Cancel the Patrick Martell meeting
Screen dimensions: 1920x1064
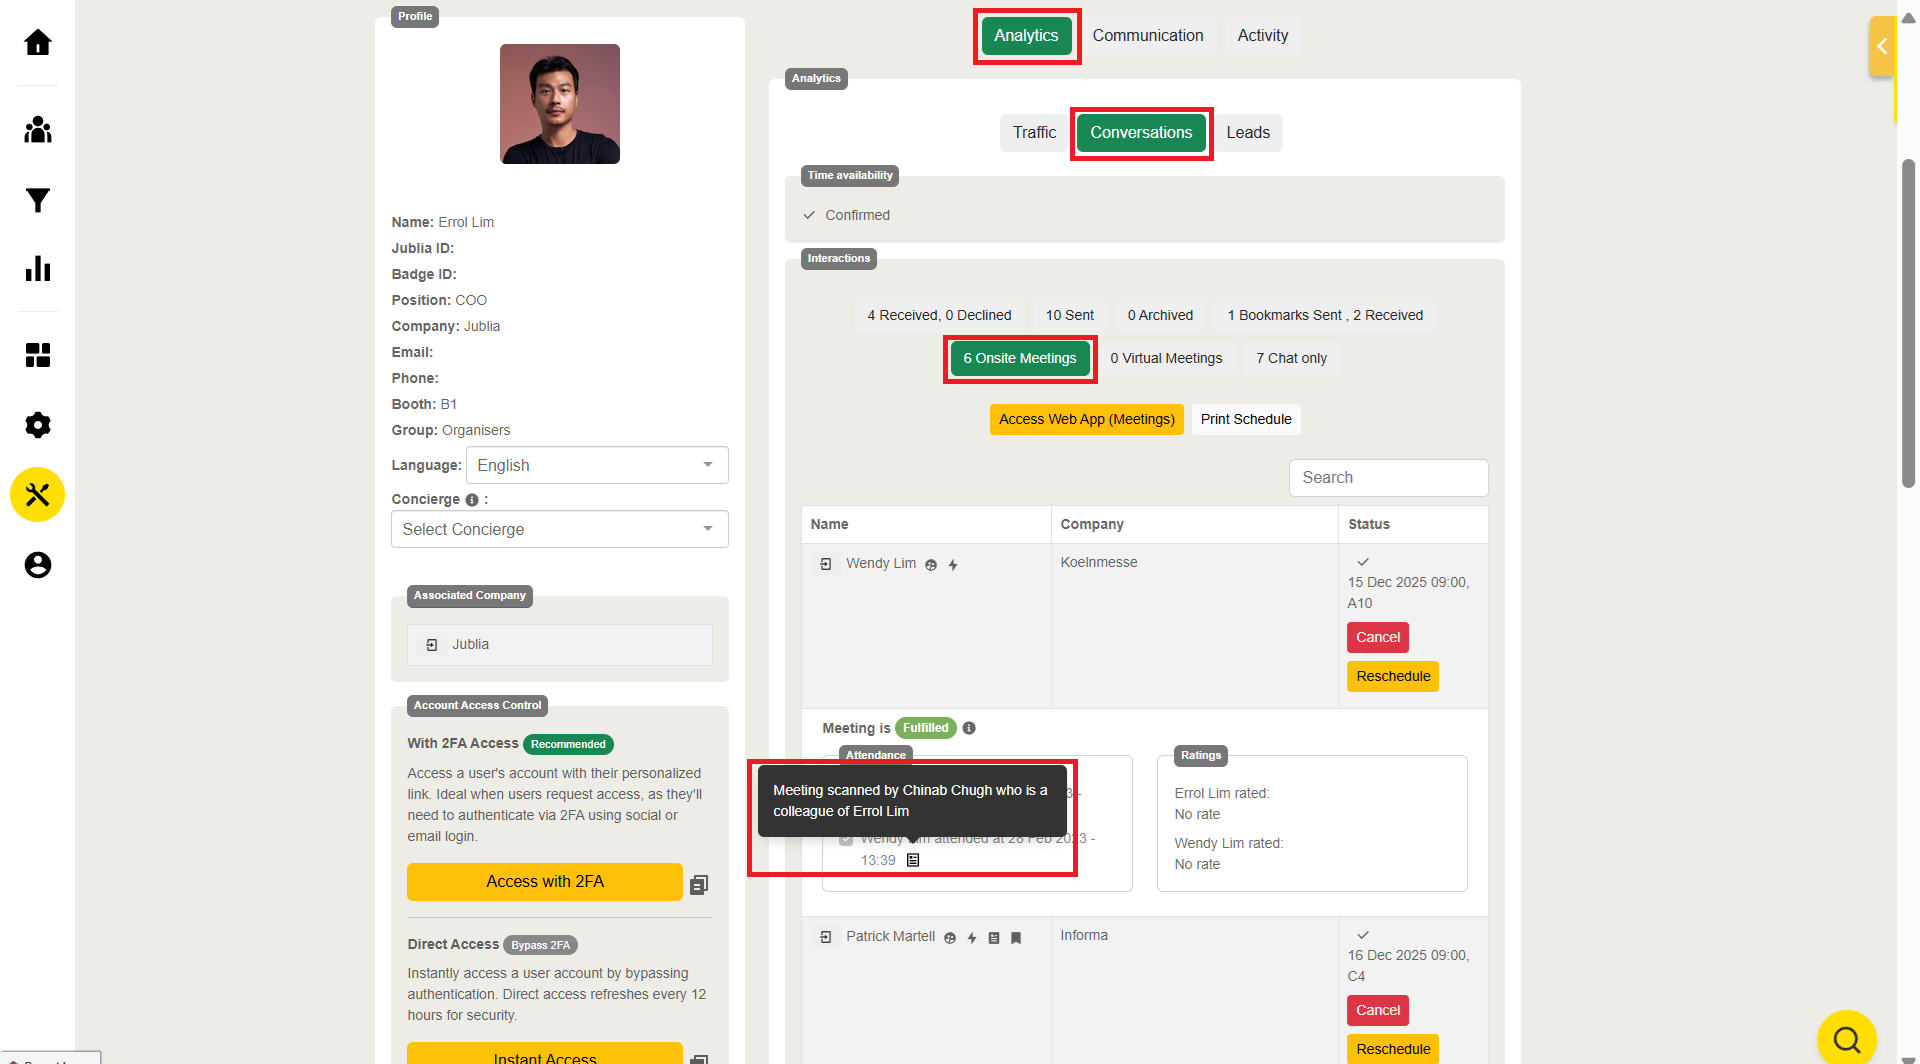[1378, 1010]
